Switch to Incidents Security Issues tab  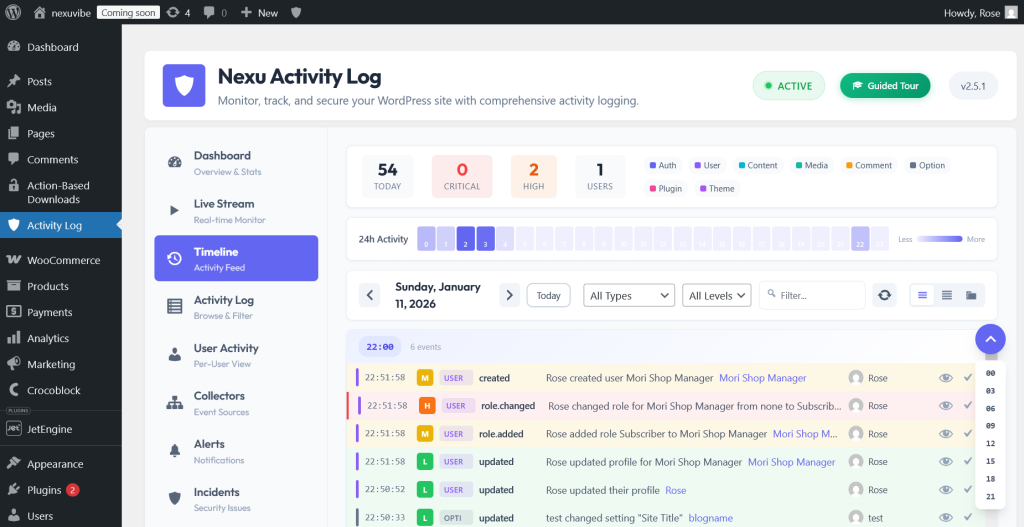(x=236, y=499)
